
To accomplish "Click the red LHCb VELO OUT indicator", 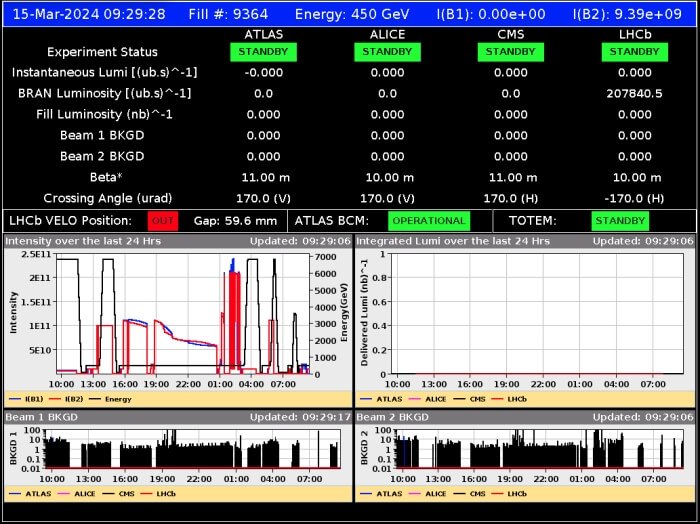I will coord(162,220).
